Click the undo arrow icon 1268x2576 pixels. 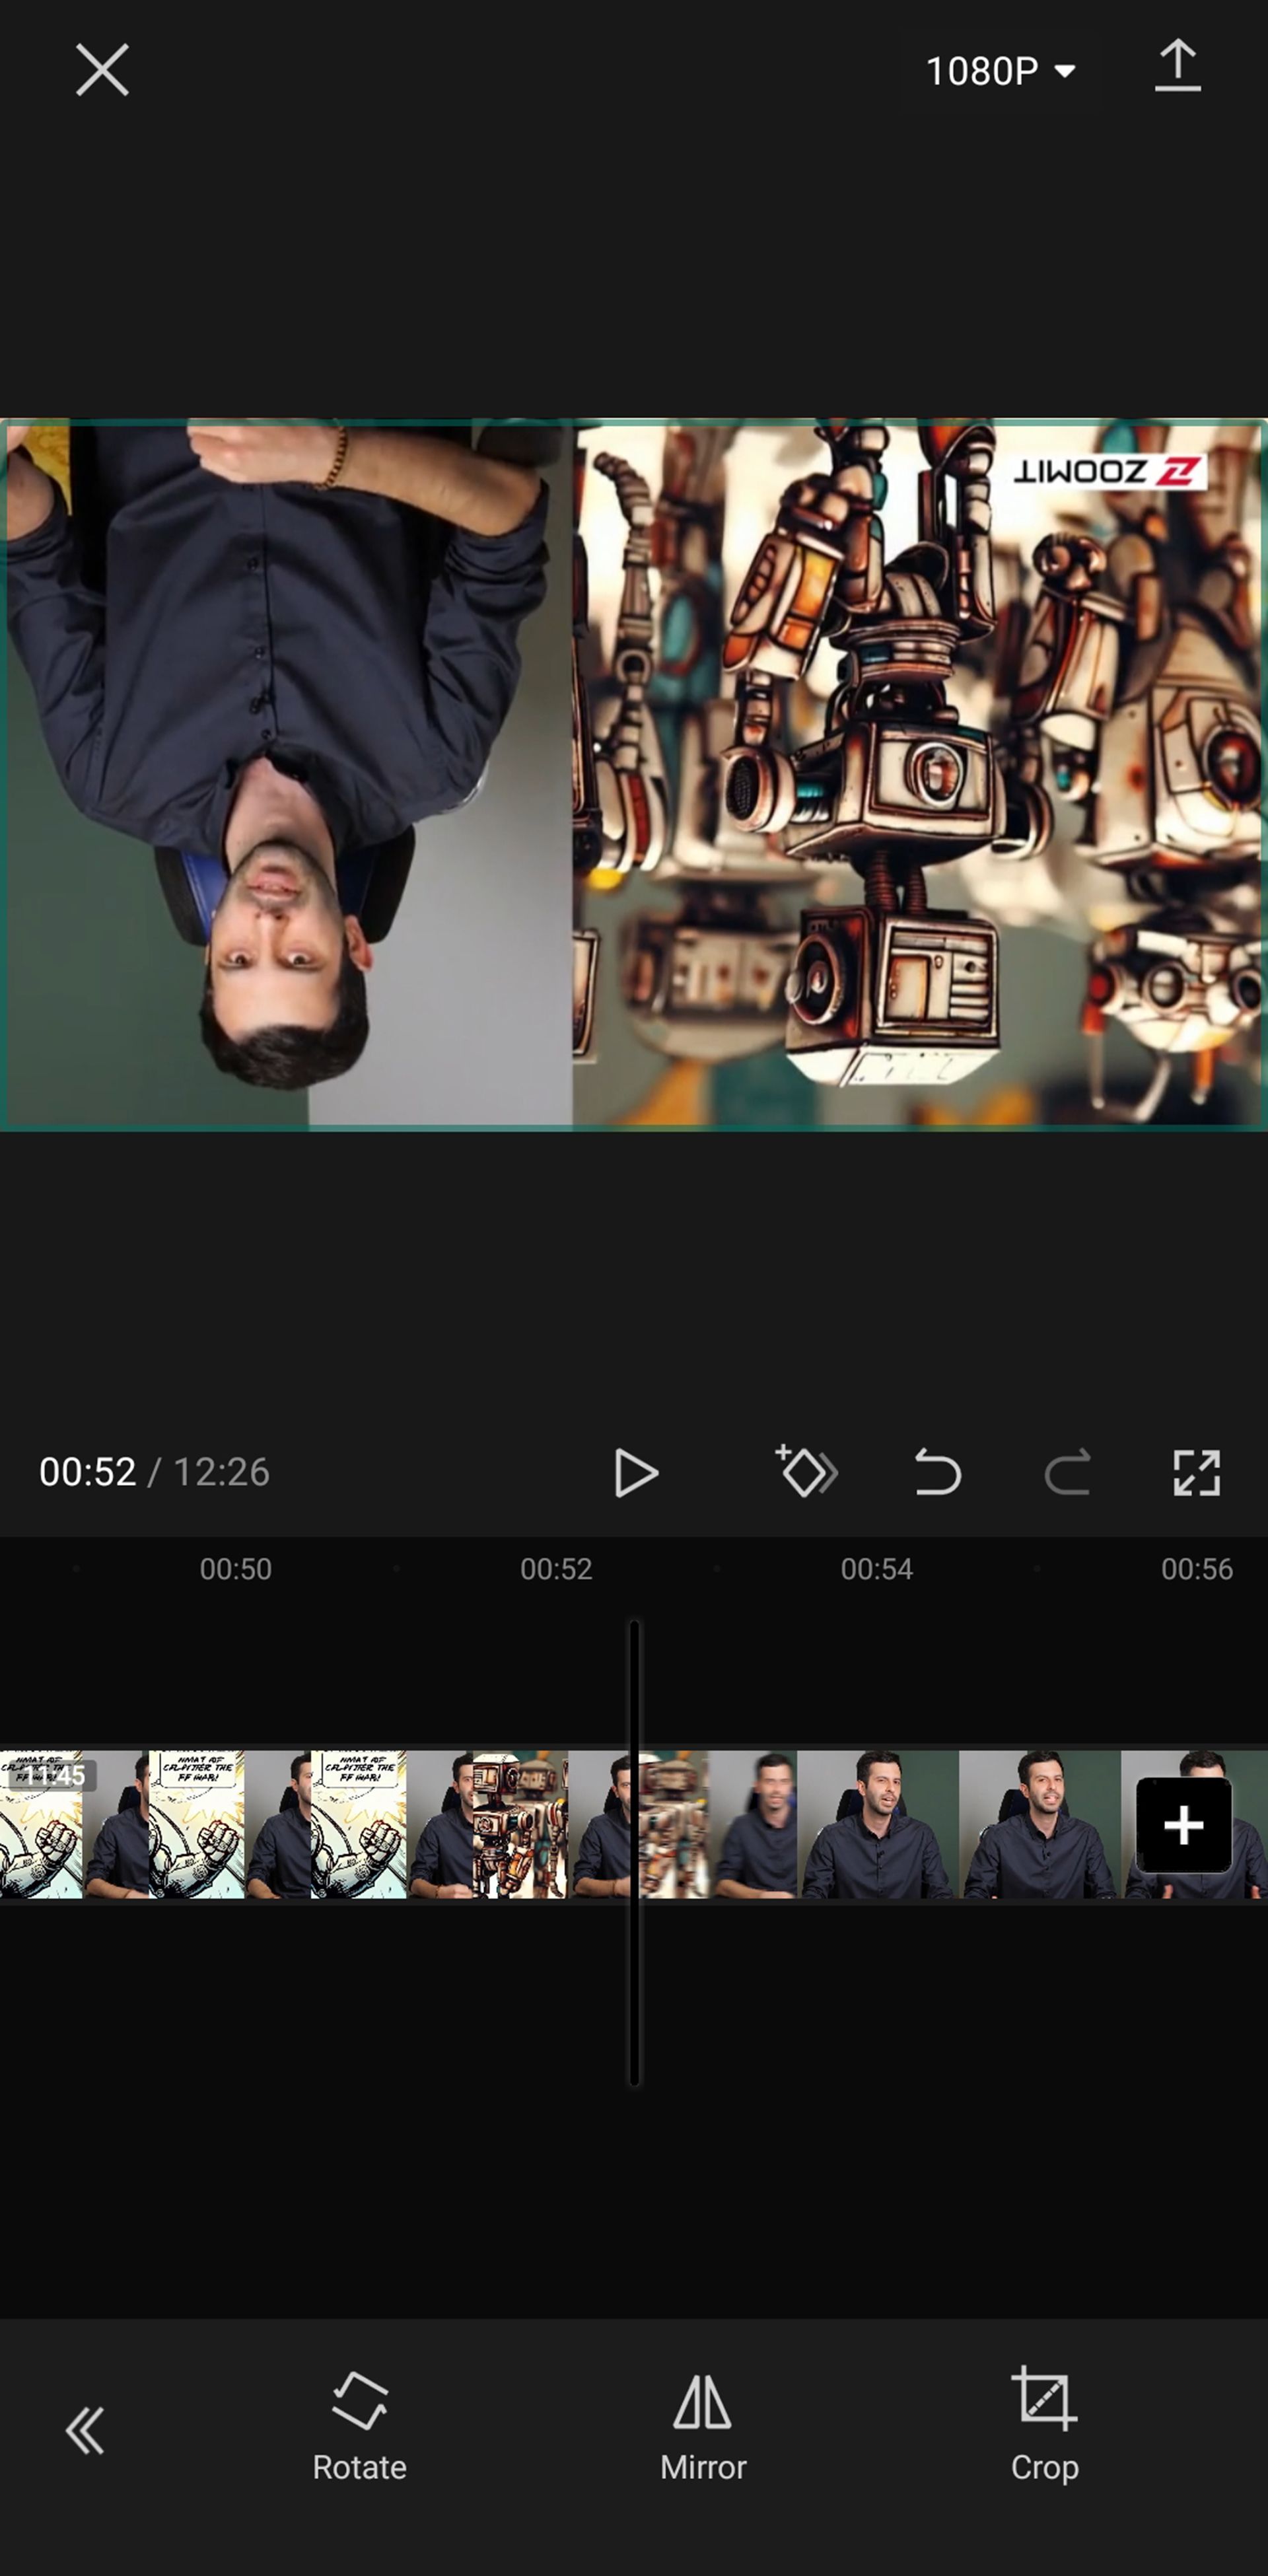click(936, 1472)
